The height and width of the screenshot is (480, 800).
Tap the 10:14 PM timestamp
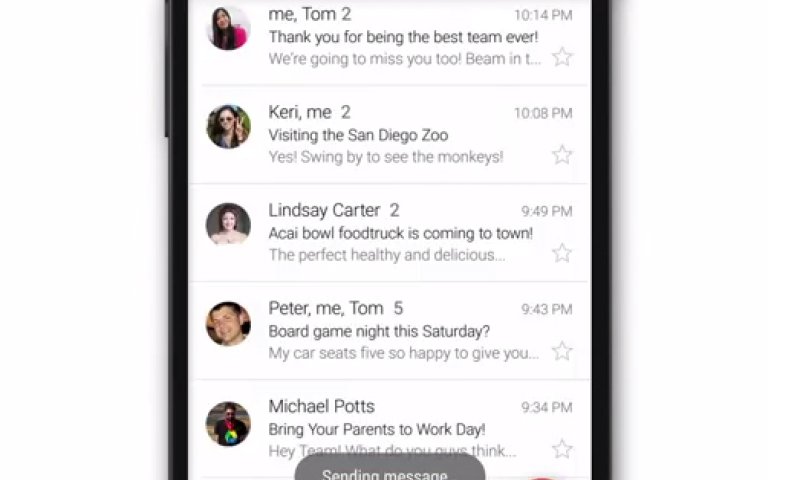coord(543,15)
